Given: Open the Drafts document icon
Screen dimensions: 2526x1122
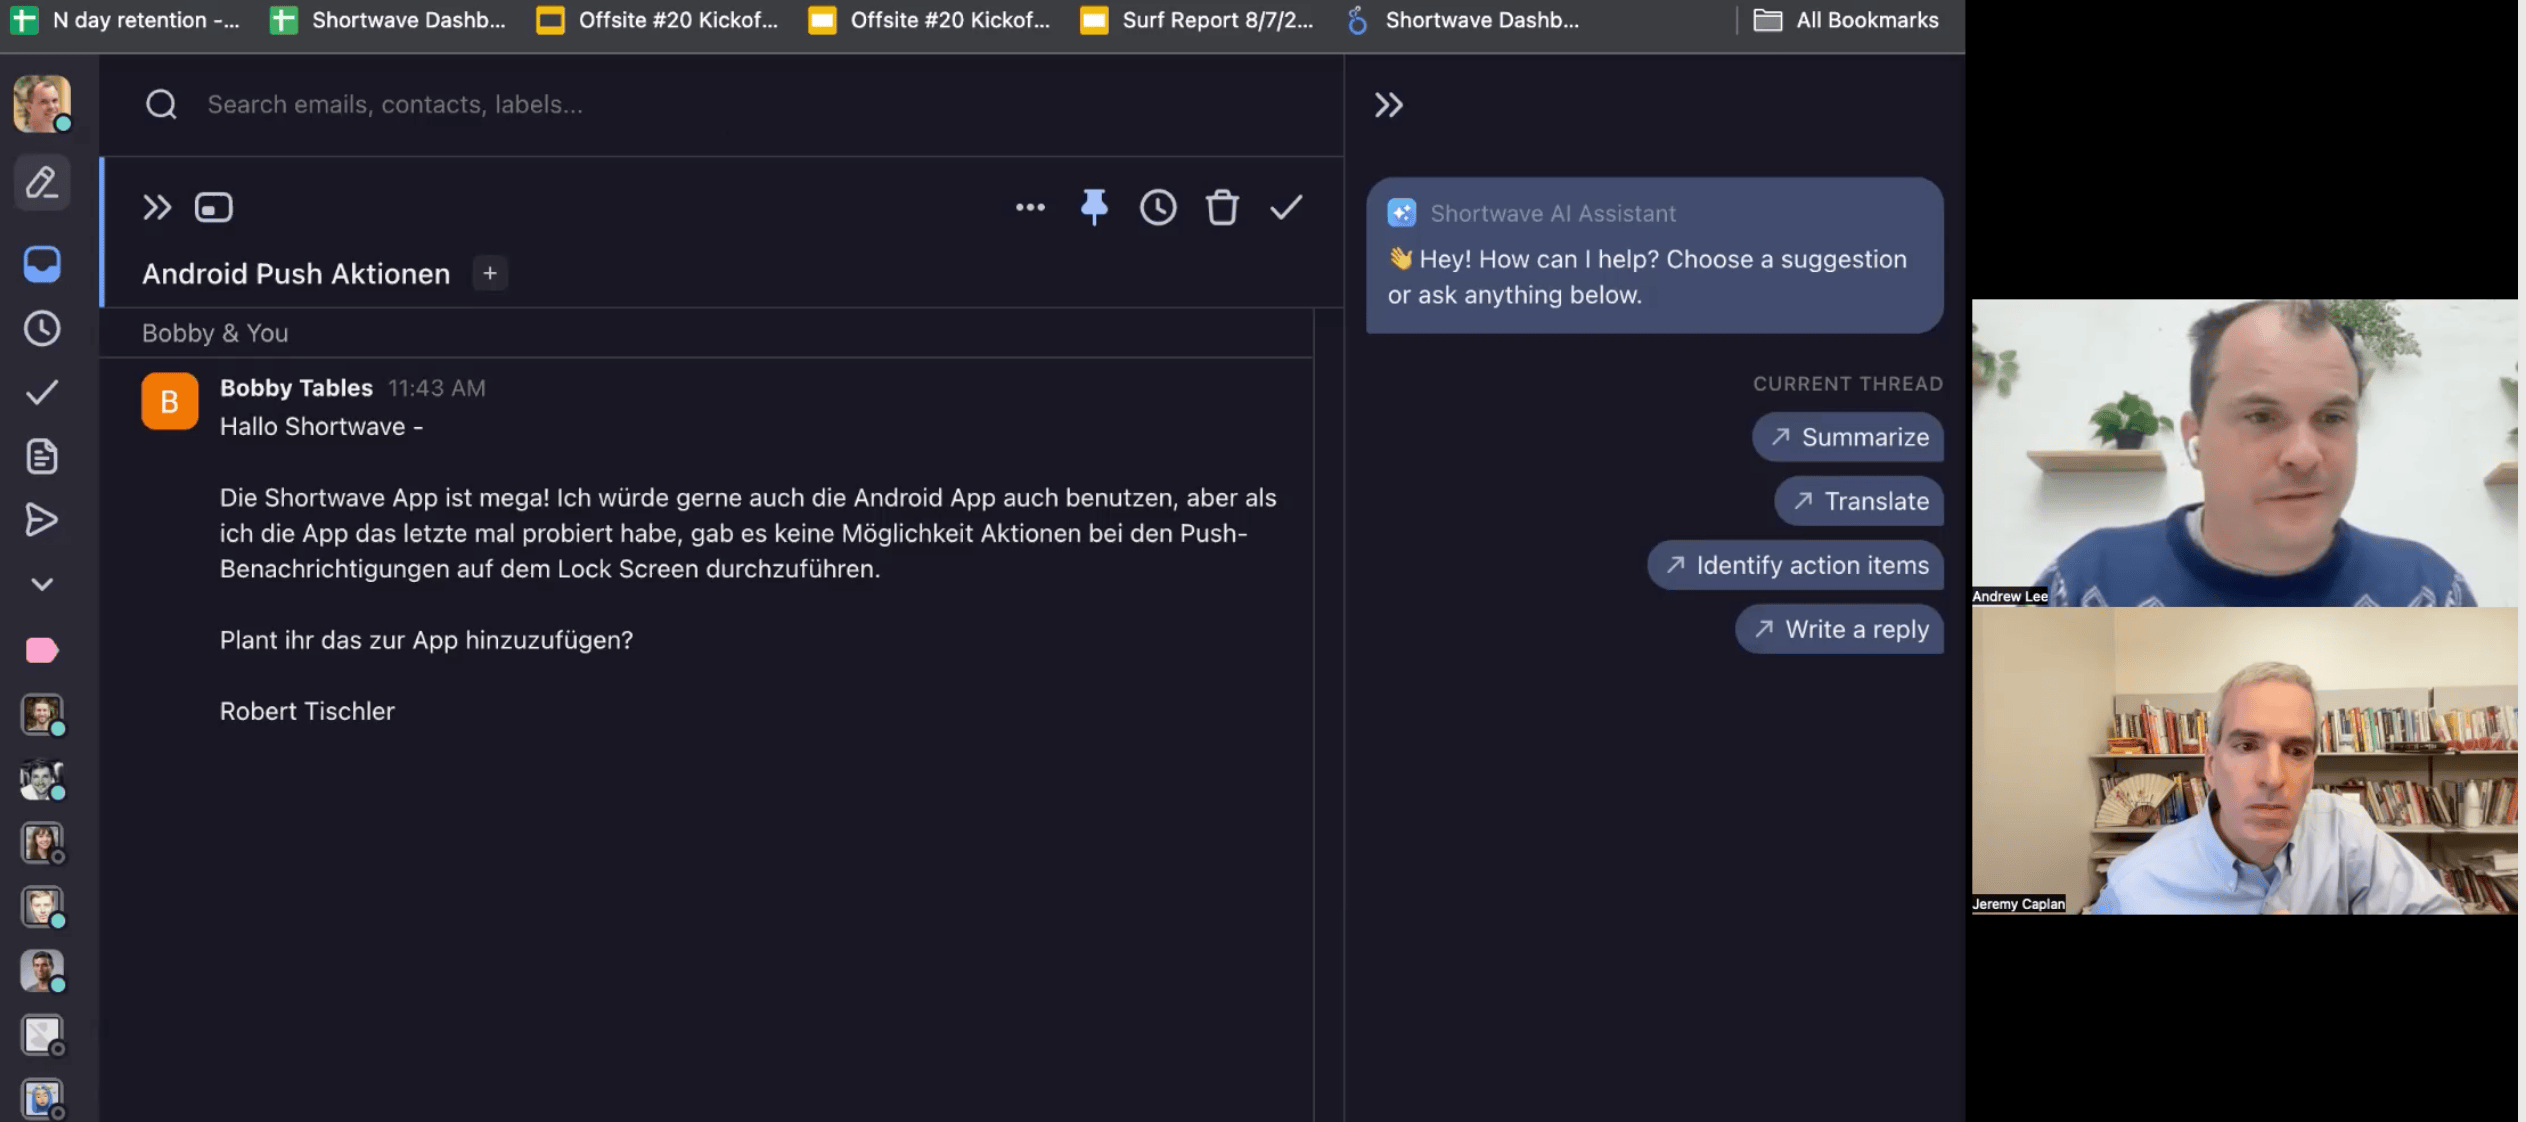Looking at the screenshot, I should 40,455.
